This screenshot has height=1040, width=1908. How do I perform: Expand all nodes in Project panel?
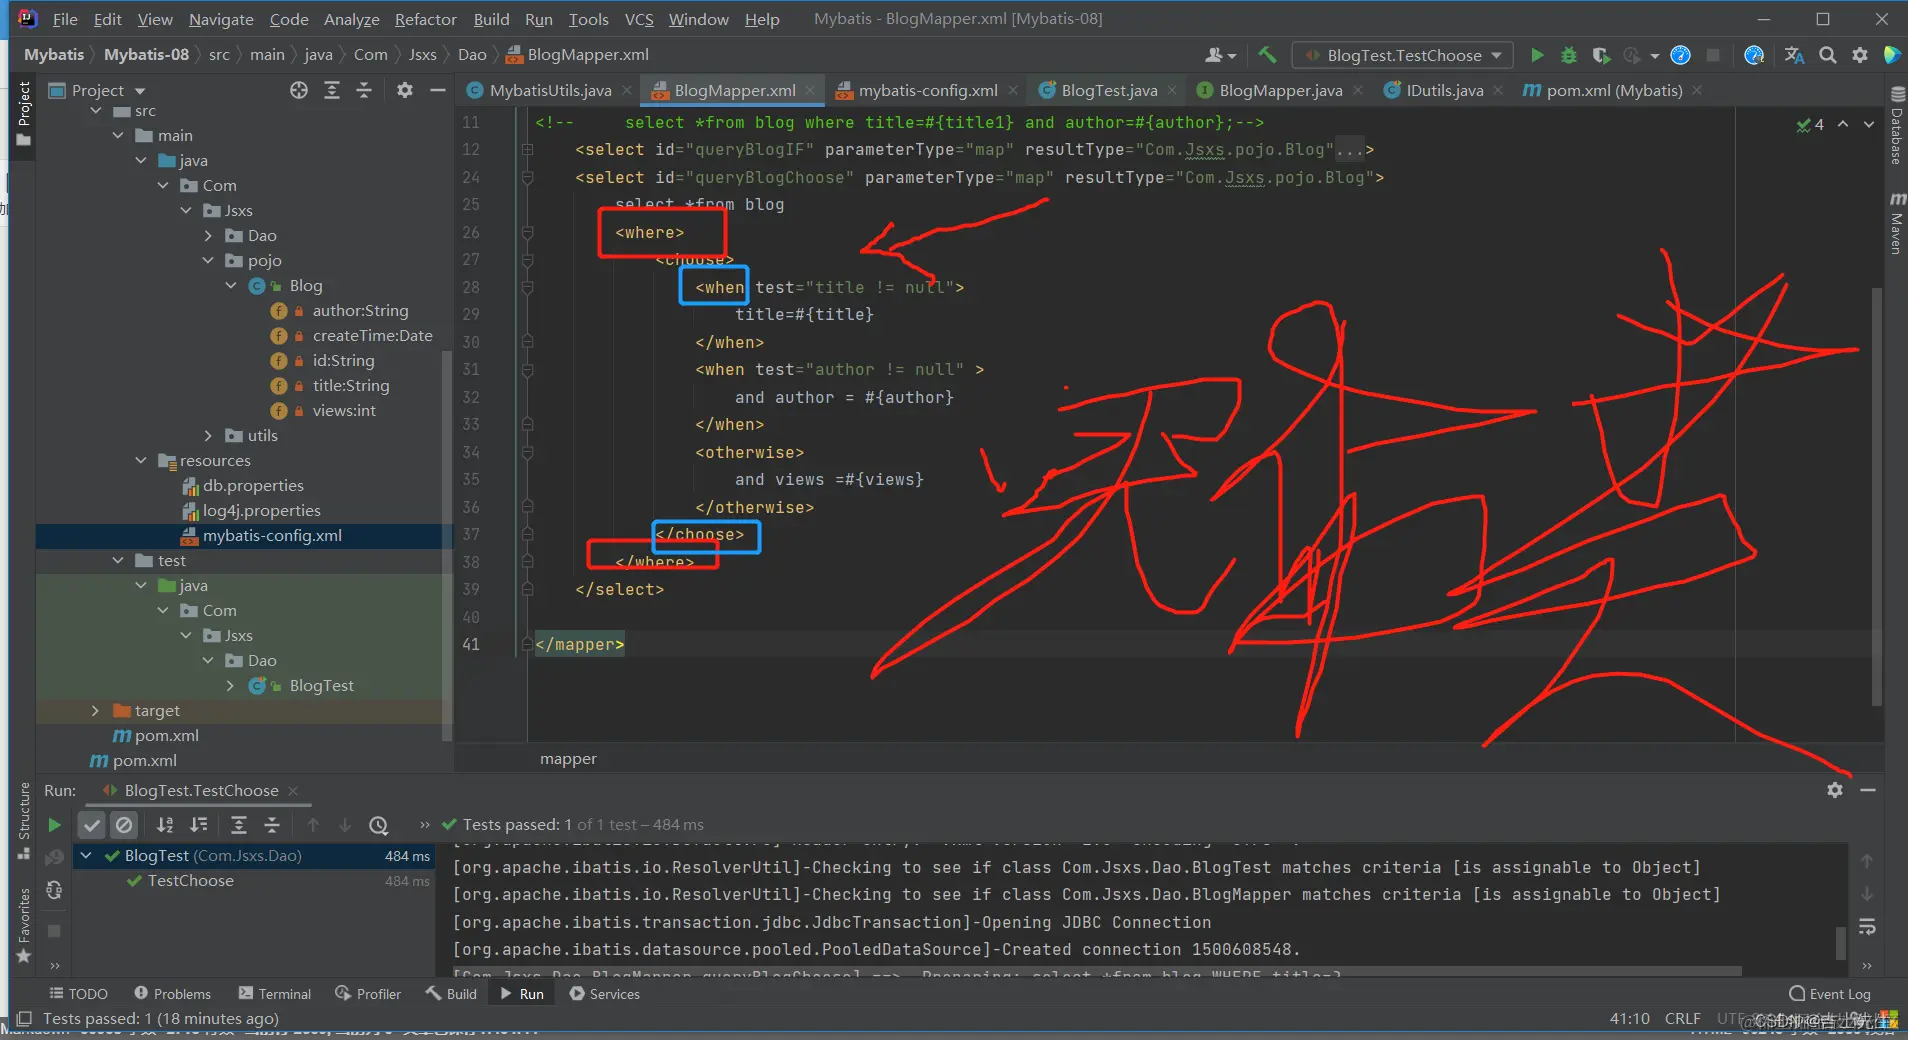(x=332, y=90)
